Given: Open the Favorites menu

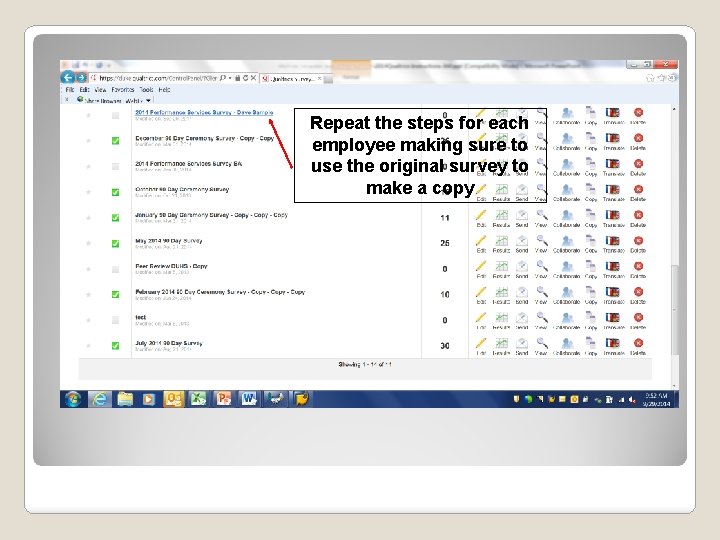Looking at the screenshot, I should [123, 90].
